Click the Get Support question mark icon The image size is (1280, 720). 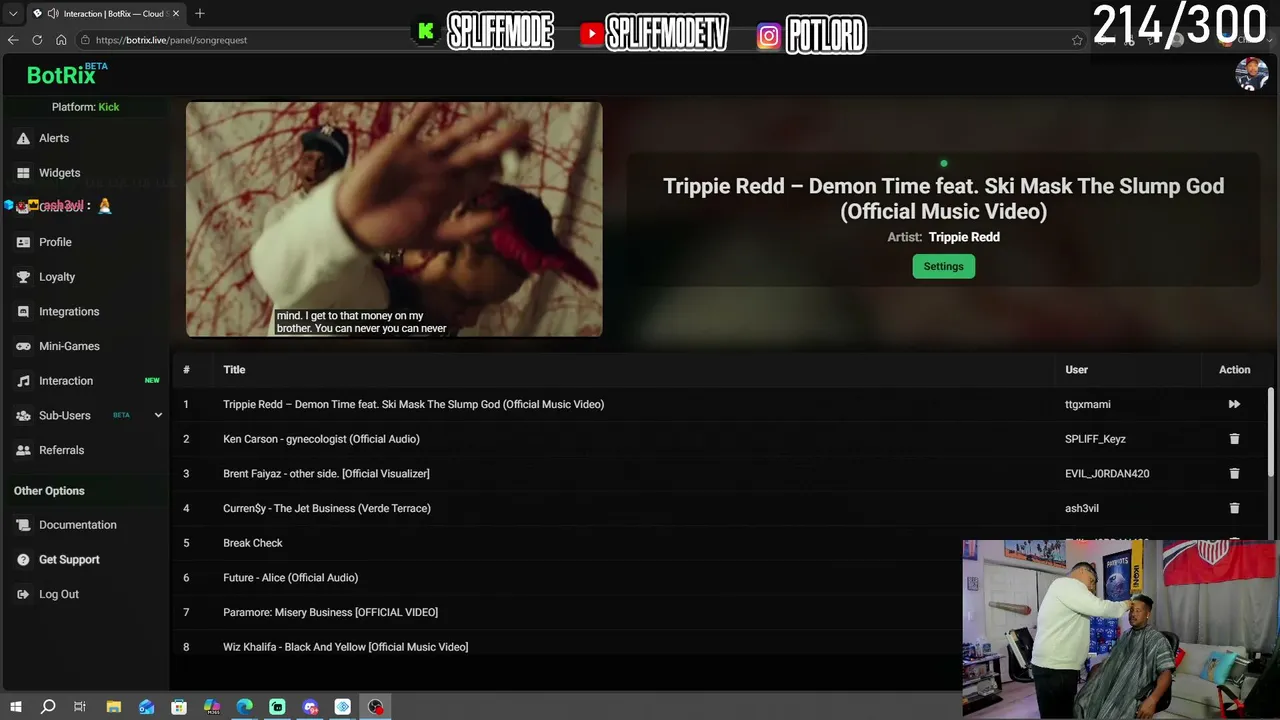23,560
